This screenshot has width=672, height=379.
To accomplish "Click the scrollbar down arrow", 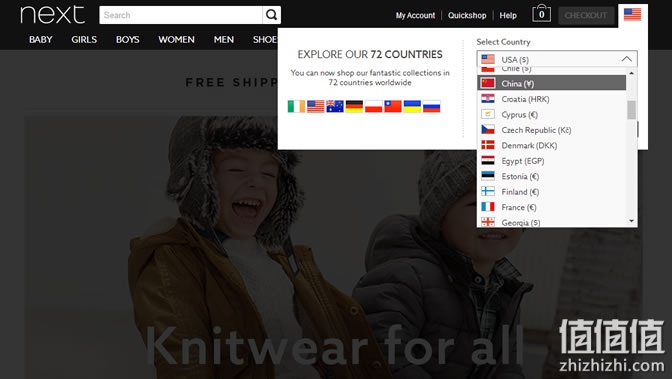I will click(x=631, y=221).
